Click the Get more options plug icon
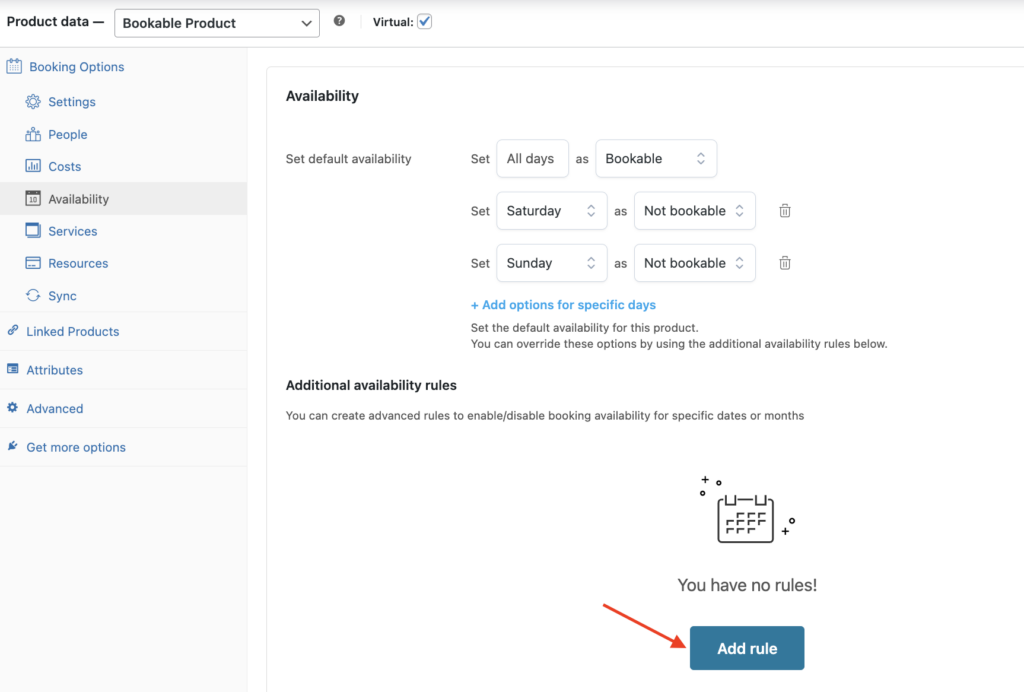The image size is (1024, 692). tap(12, 446)
